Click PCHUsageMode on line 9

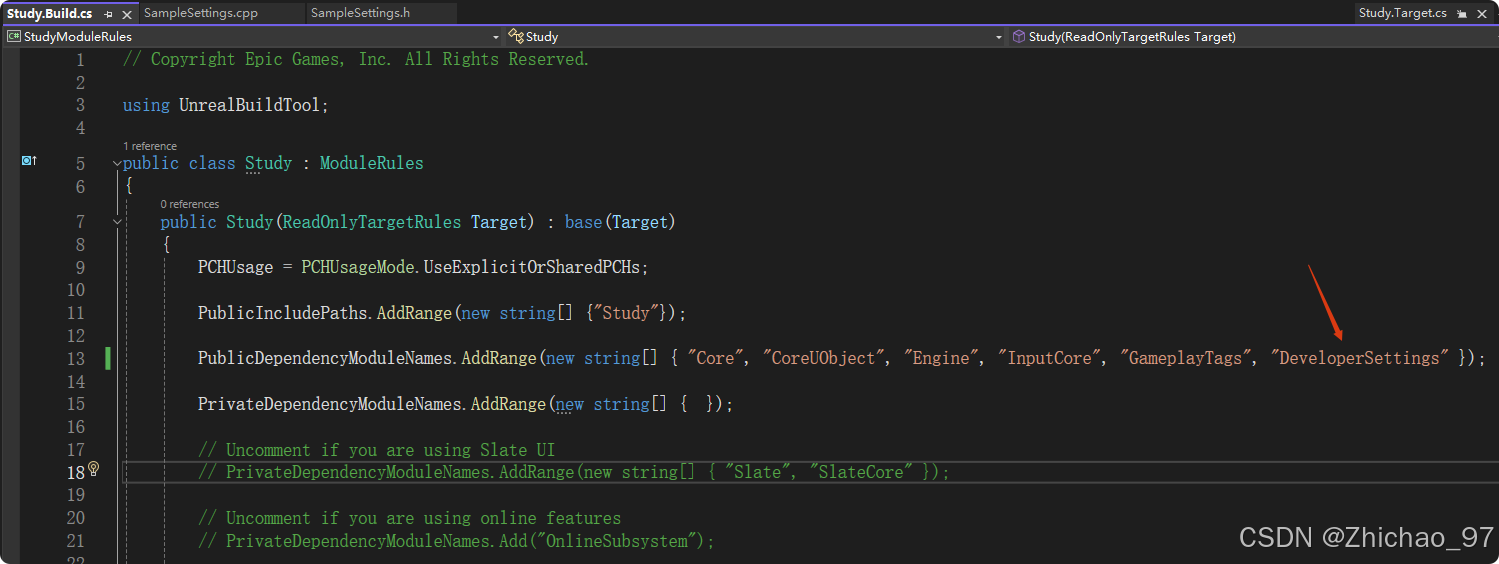pyautogui.click(x=358, y=267)
